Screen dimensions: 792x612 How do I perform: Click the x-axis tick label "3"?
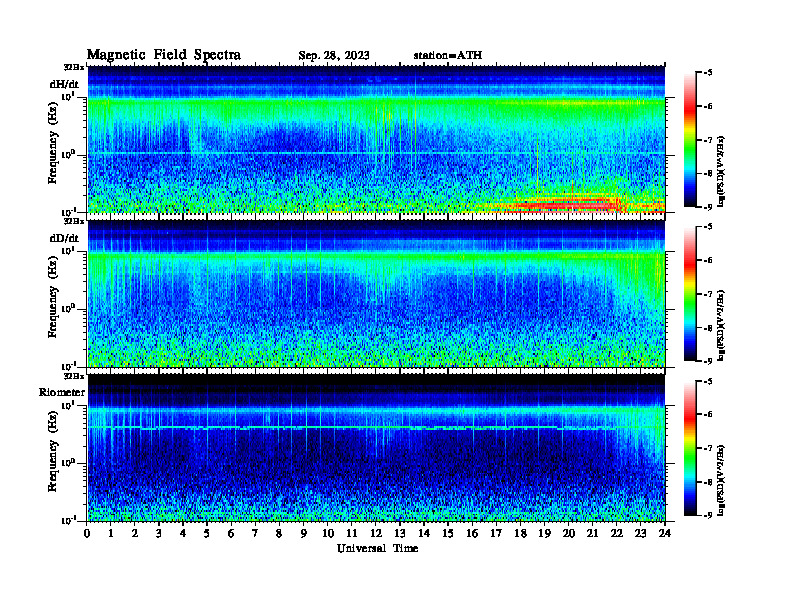(x=159, y=533)
